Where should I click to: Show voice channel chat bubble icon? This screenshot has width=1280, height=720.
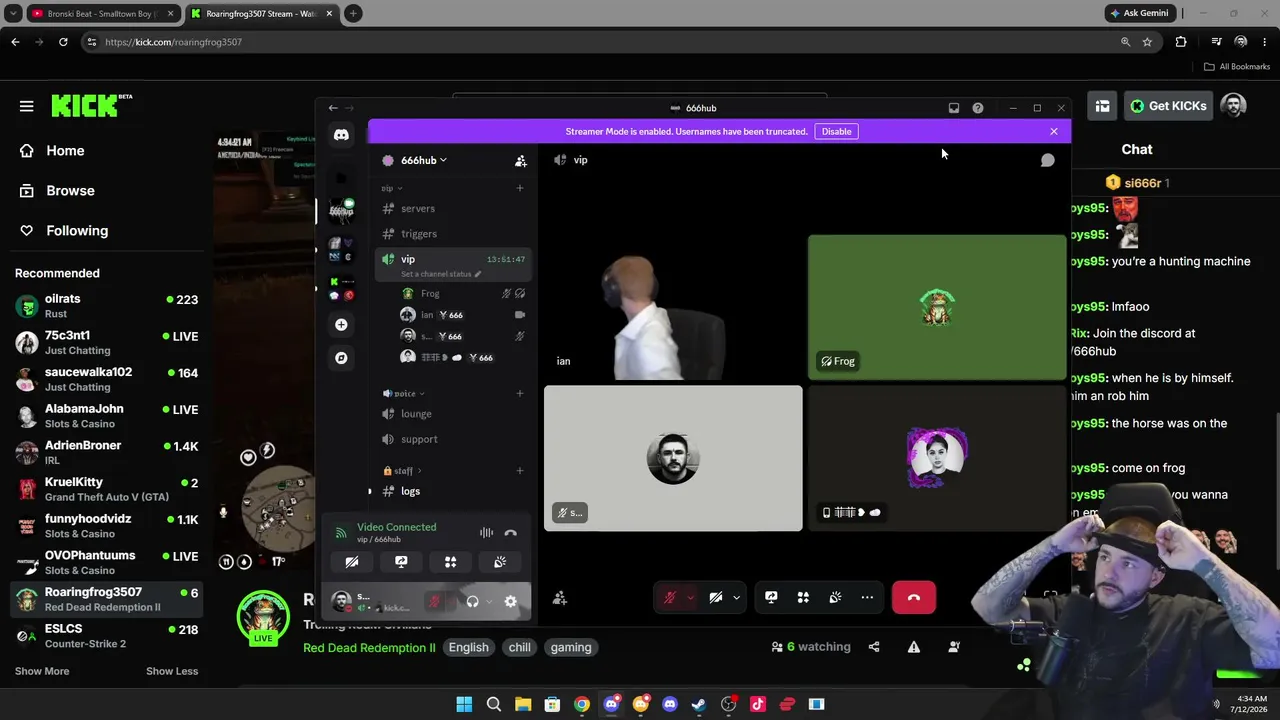(1047, 160)
